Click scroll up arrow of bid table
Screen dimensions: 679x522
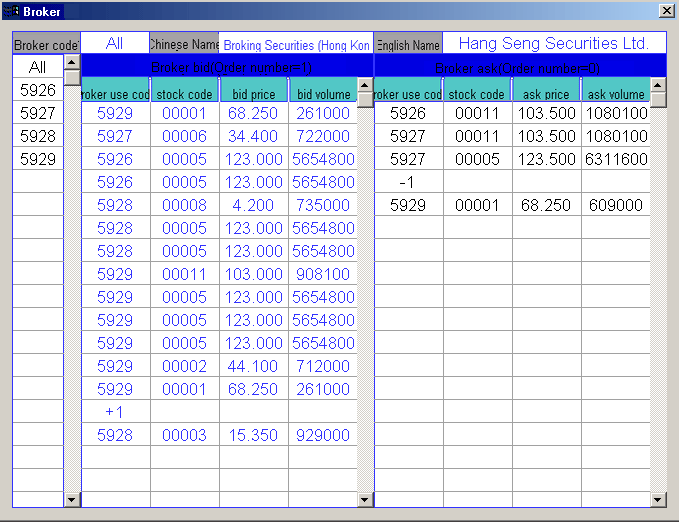click(365, 85)
